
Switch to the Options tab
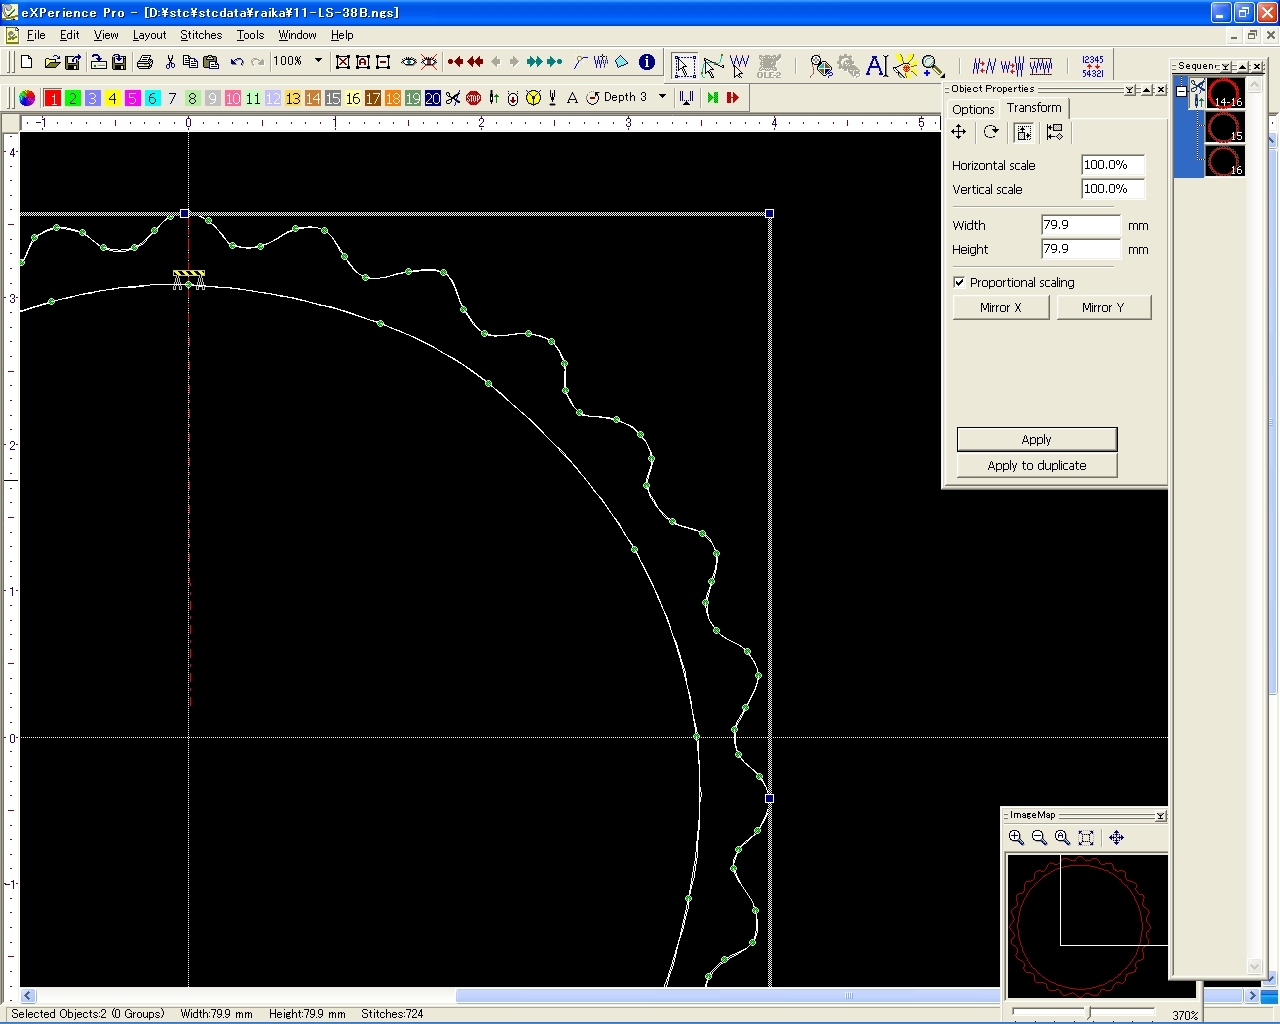coord(973,109)
